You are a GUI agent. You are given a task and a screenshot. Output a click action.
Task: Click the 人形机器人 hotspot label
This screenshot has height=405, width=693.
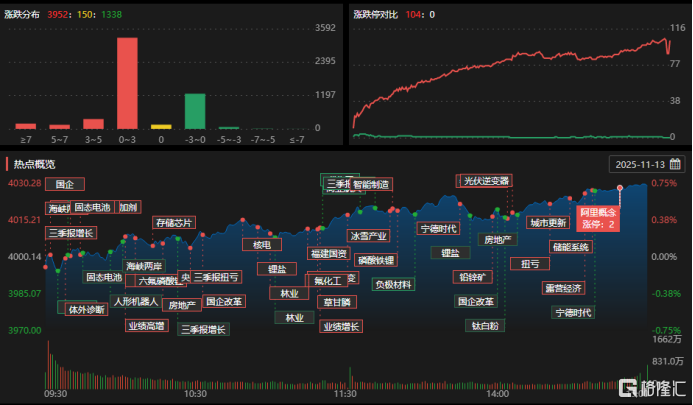[x=135, y=301]
